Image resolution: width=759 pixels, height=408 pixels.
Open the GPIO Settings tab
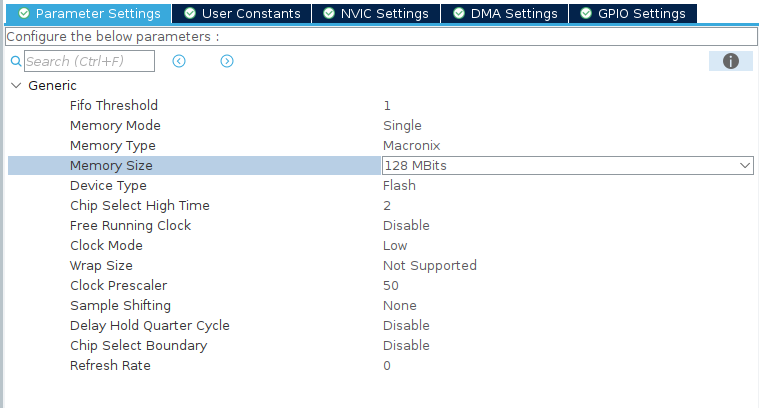[633, 14]
